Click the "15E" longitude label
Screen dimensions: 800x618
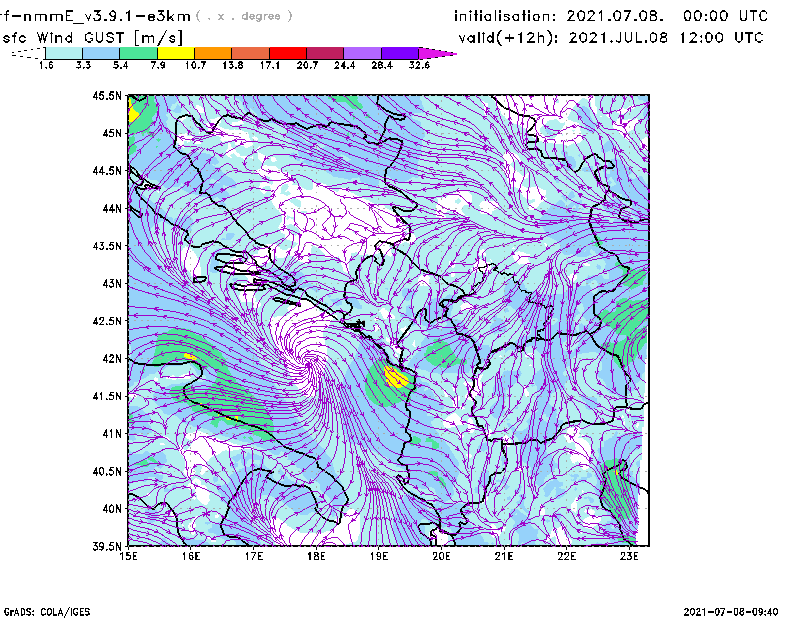tap(128, 556)
